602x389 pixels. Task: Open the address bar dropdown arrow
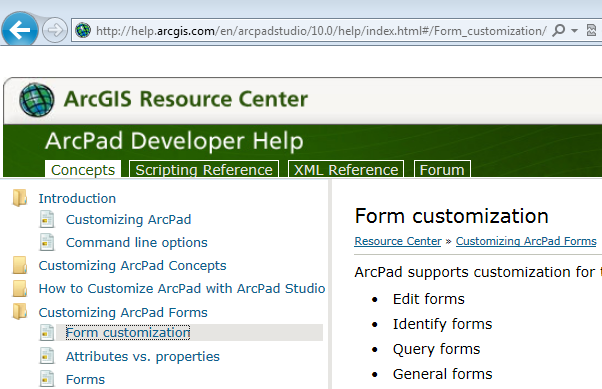tap(575, 30)
